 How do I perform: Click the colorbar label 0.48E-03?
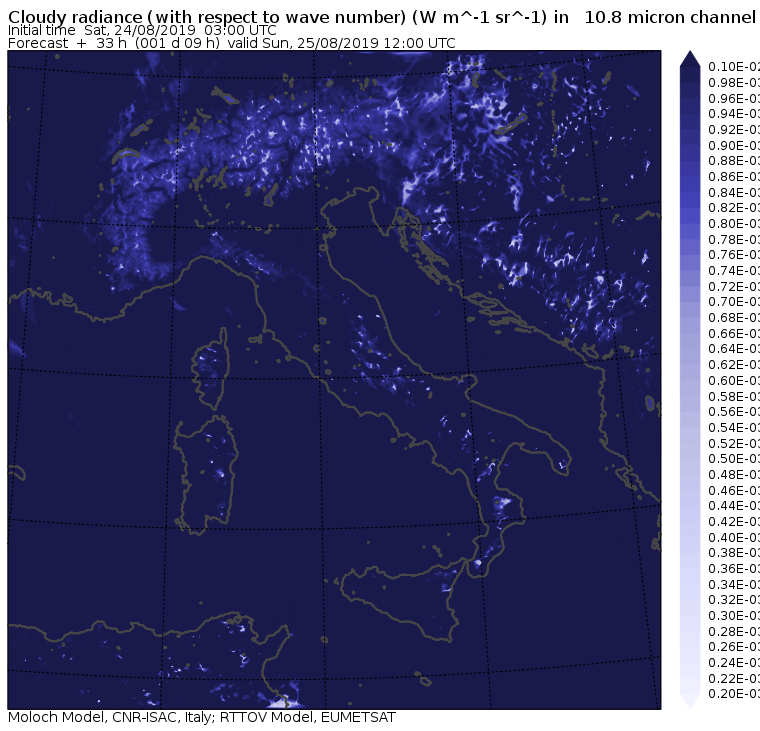[x=734, y=475]
